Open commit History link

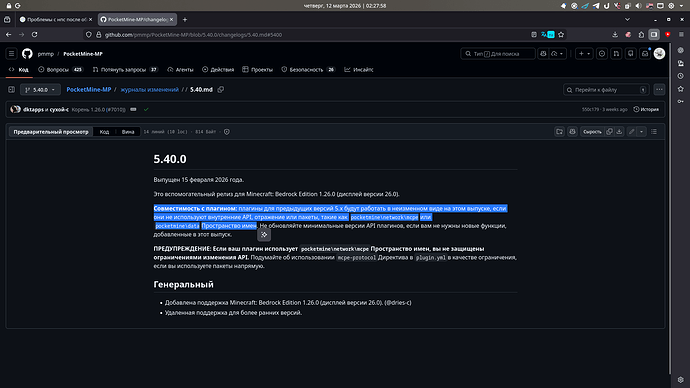click(x=646, y=110)
